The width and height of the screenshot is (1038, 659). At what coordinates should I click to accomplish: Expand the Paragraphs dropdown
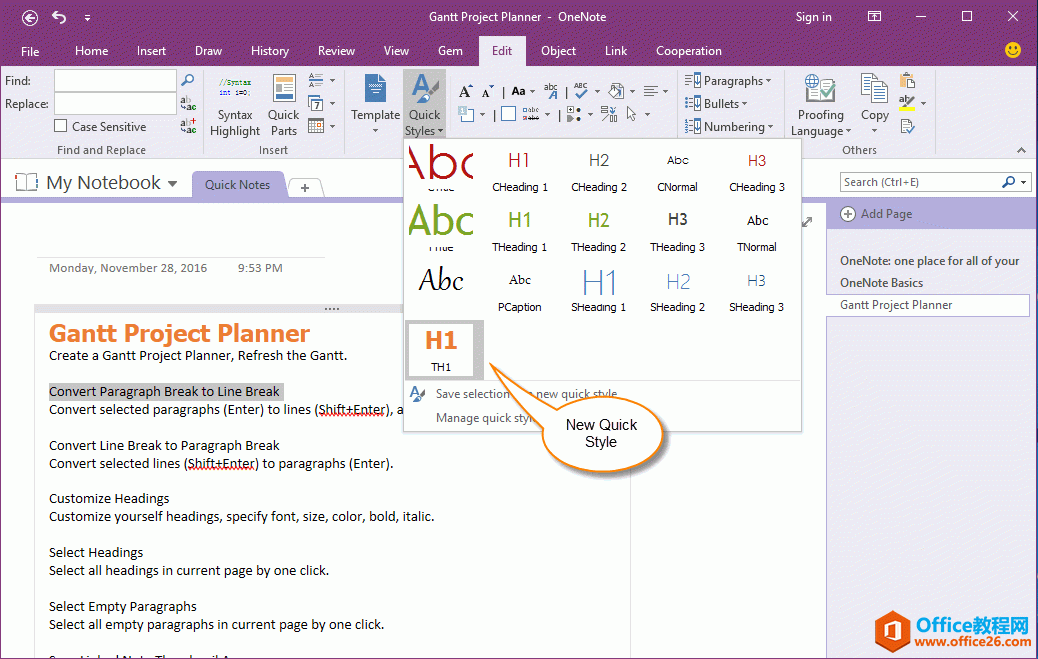pos(728,81)
